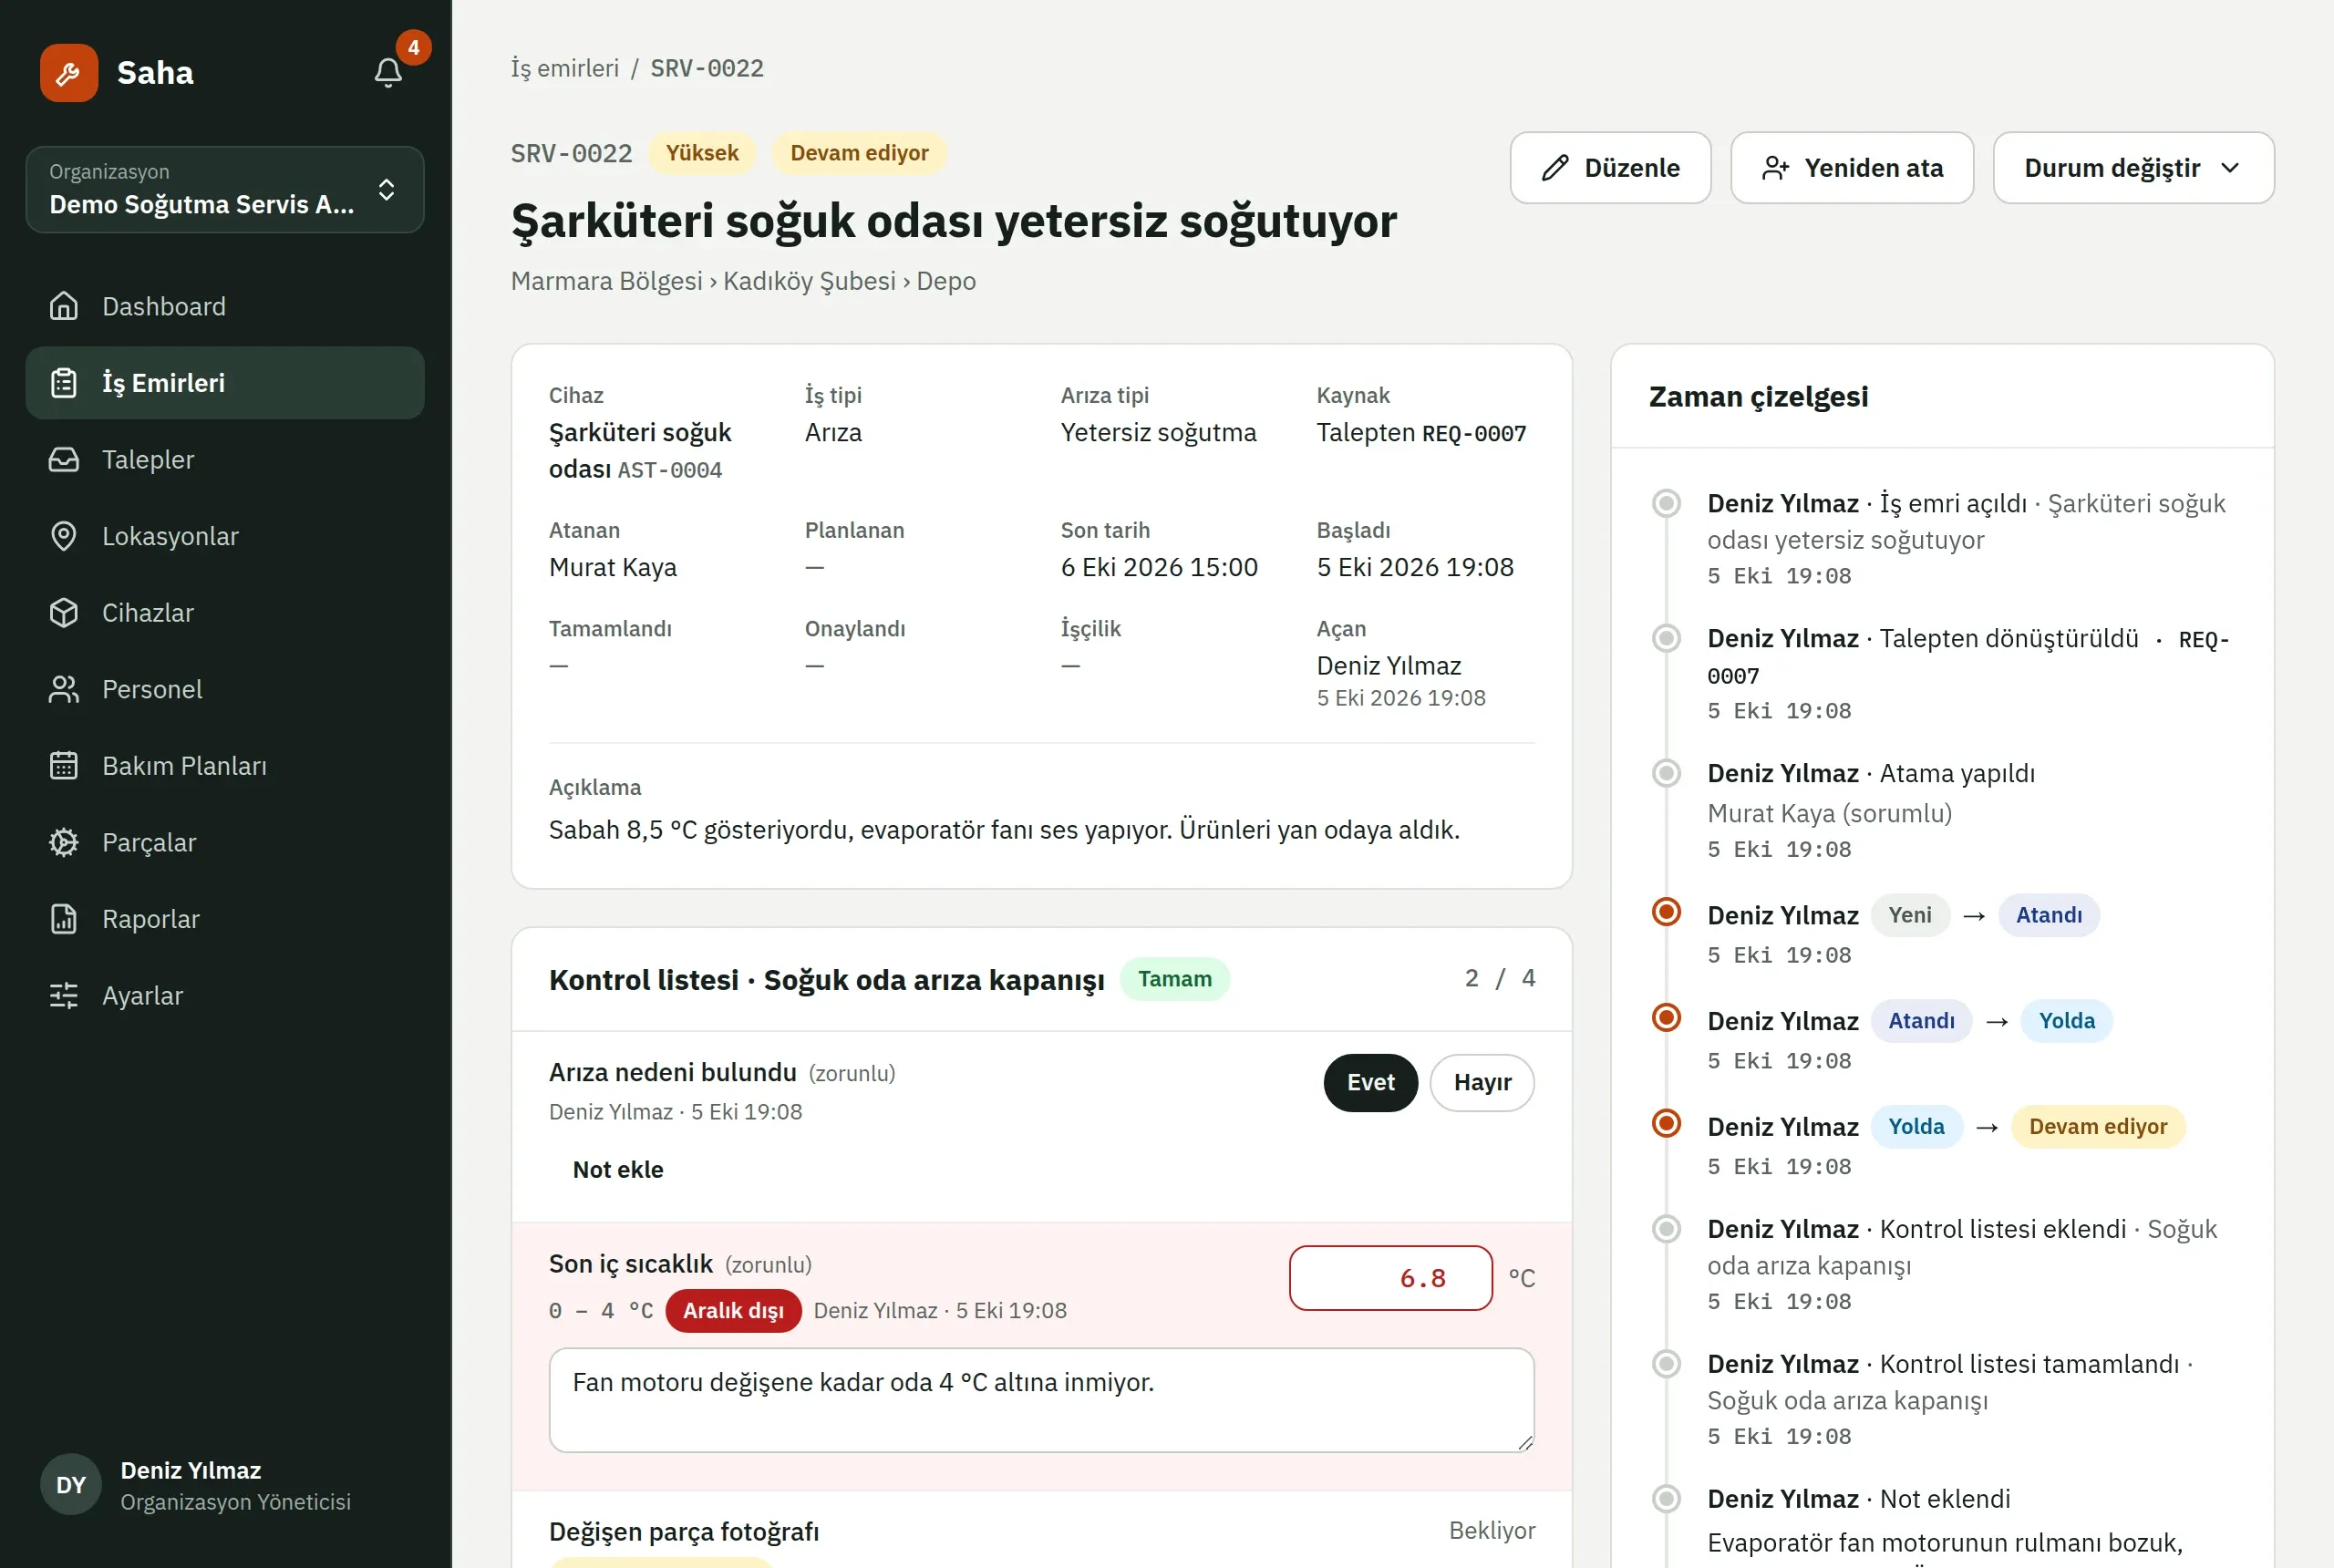Click the Dashboard home icon
Image resolution: width=2334 pixels, height=1568 pixels.
click(64, 306)
